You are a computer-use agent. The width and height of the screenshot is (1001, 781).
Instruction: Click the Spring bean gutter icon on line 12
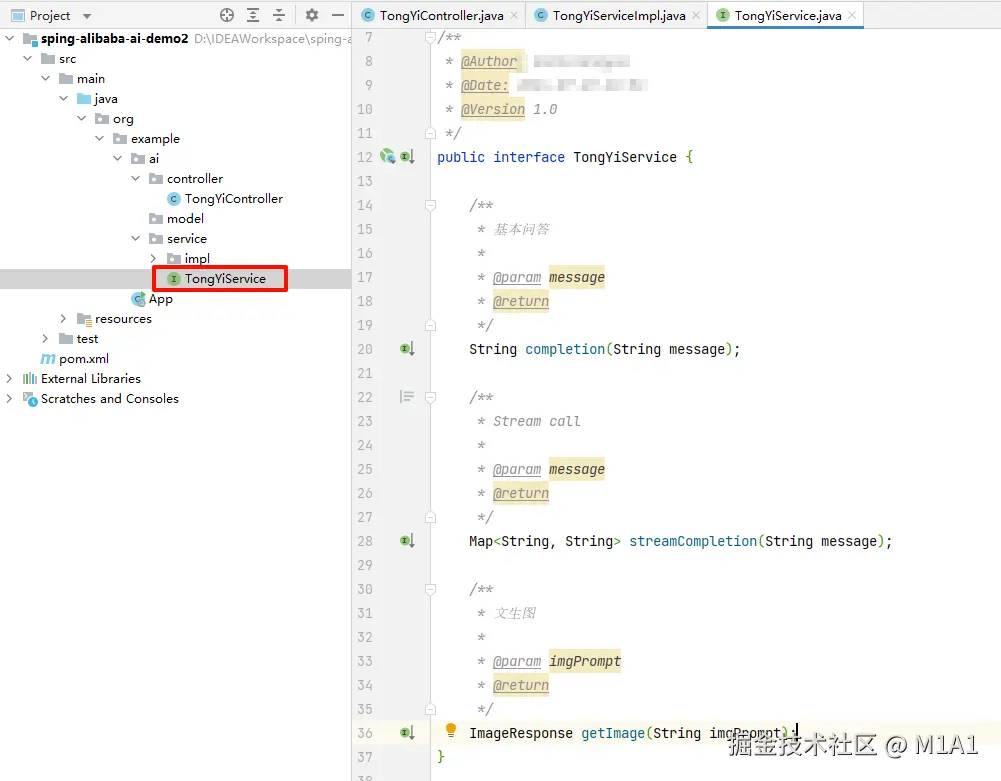point(388,156)
